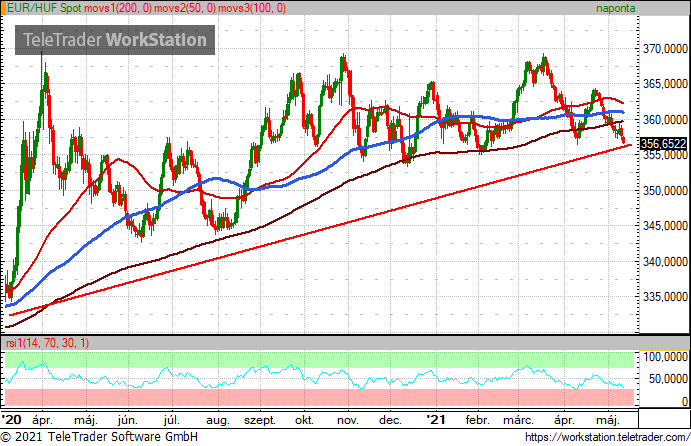Viewport: 691px width, 446px height.
Task: Open the workstation.teletrader.com link
Action: click(x=608, y=437)
